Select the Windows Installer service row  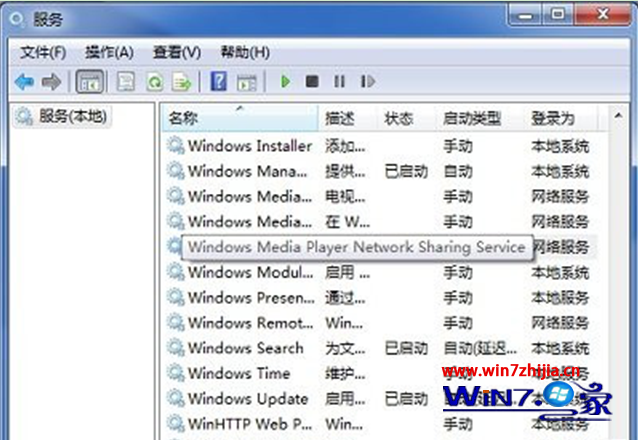pyautogui.click(x=380, y=146)
